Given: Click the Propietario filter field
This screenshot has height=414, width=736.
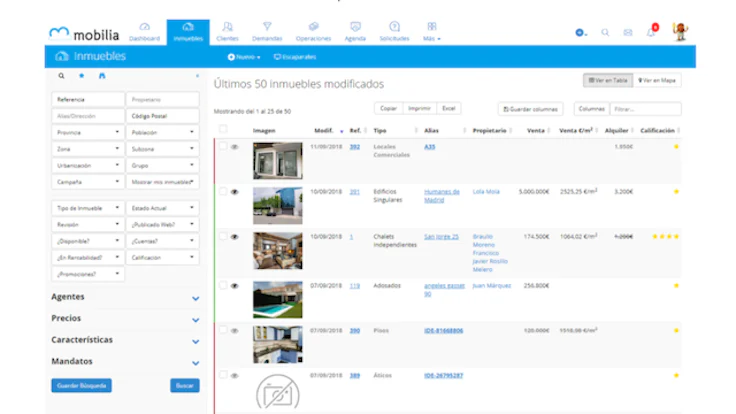Looking at the screenshot, I should coord(162,100).
